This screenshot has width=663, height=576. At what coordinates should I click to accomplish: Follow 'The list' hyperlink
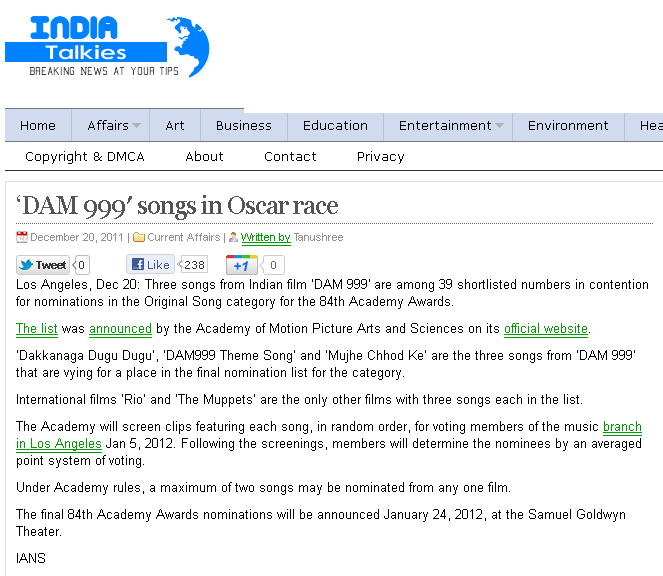pos(37,329)
